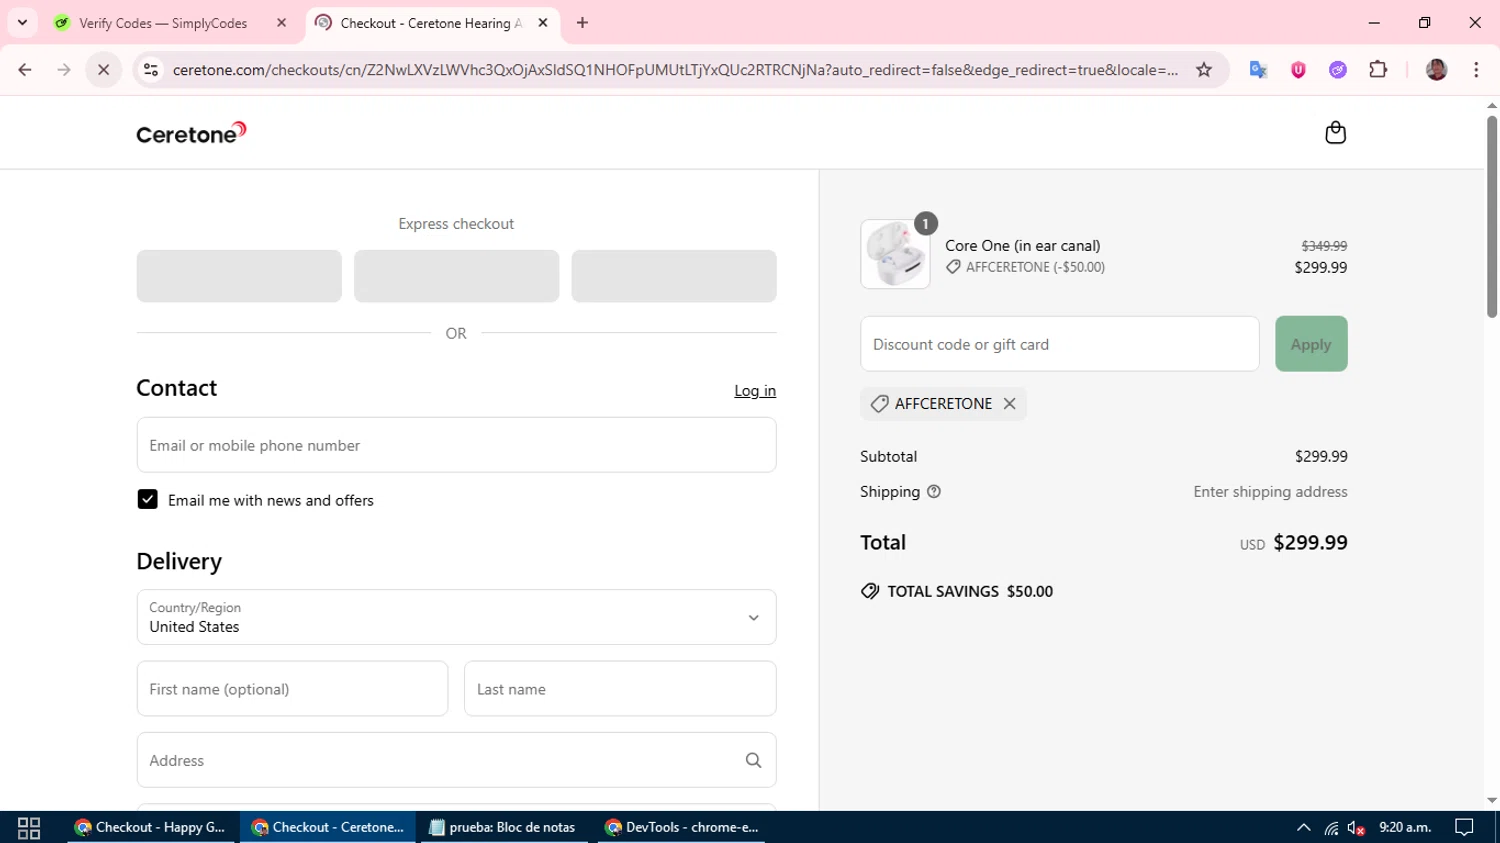The image size is (1500, 843).
Task: Close the Checkout Ceretone tab
Action: pyautogui.click(x=543, y=23)
